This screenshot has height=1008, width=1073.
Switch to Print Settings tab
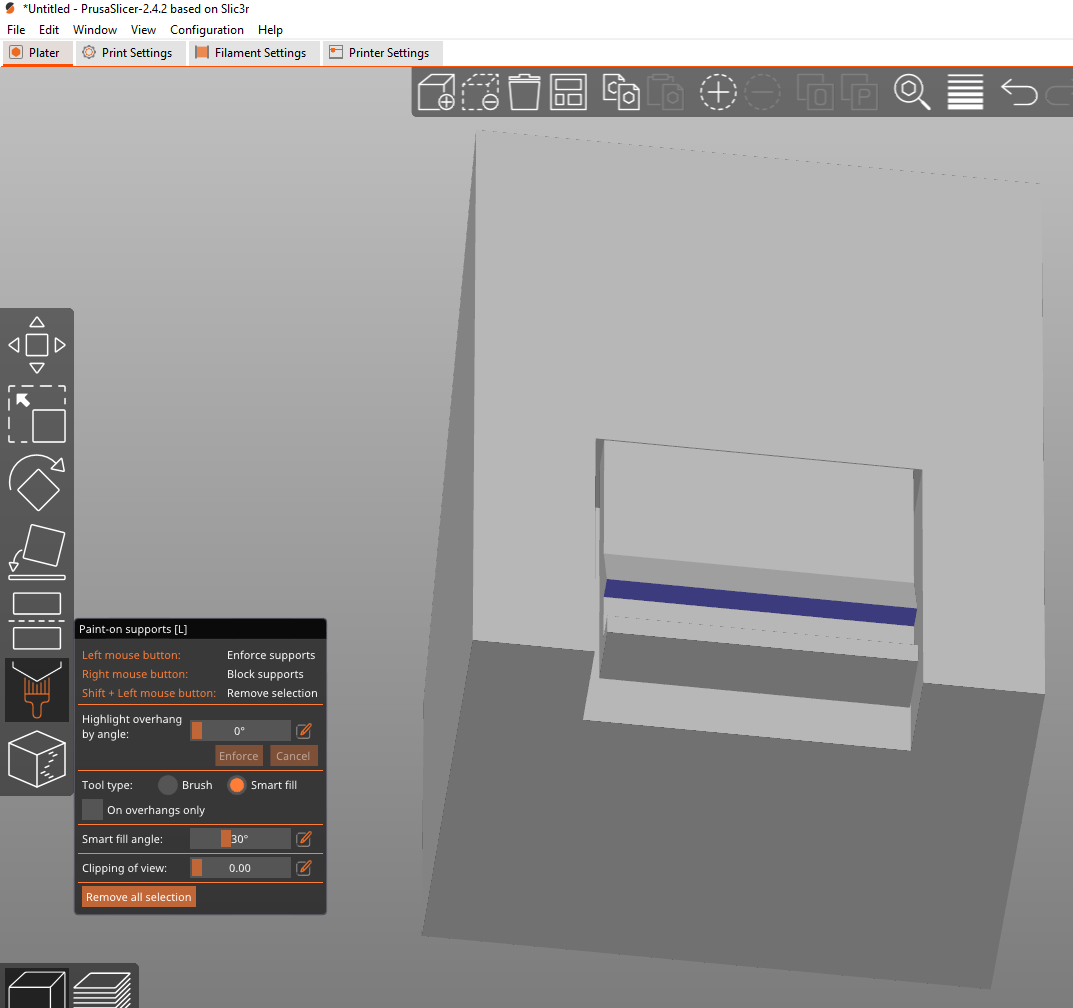[x=130, y=53]
